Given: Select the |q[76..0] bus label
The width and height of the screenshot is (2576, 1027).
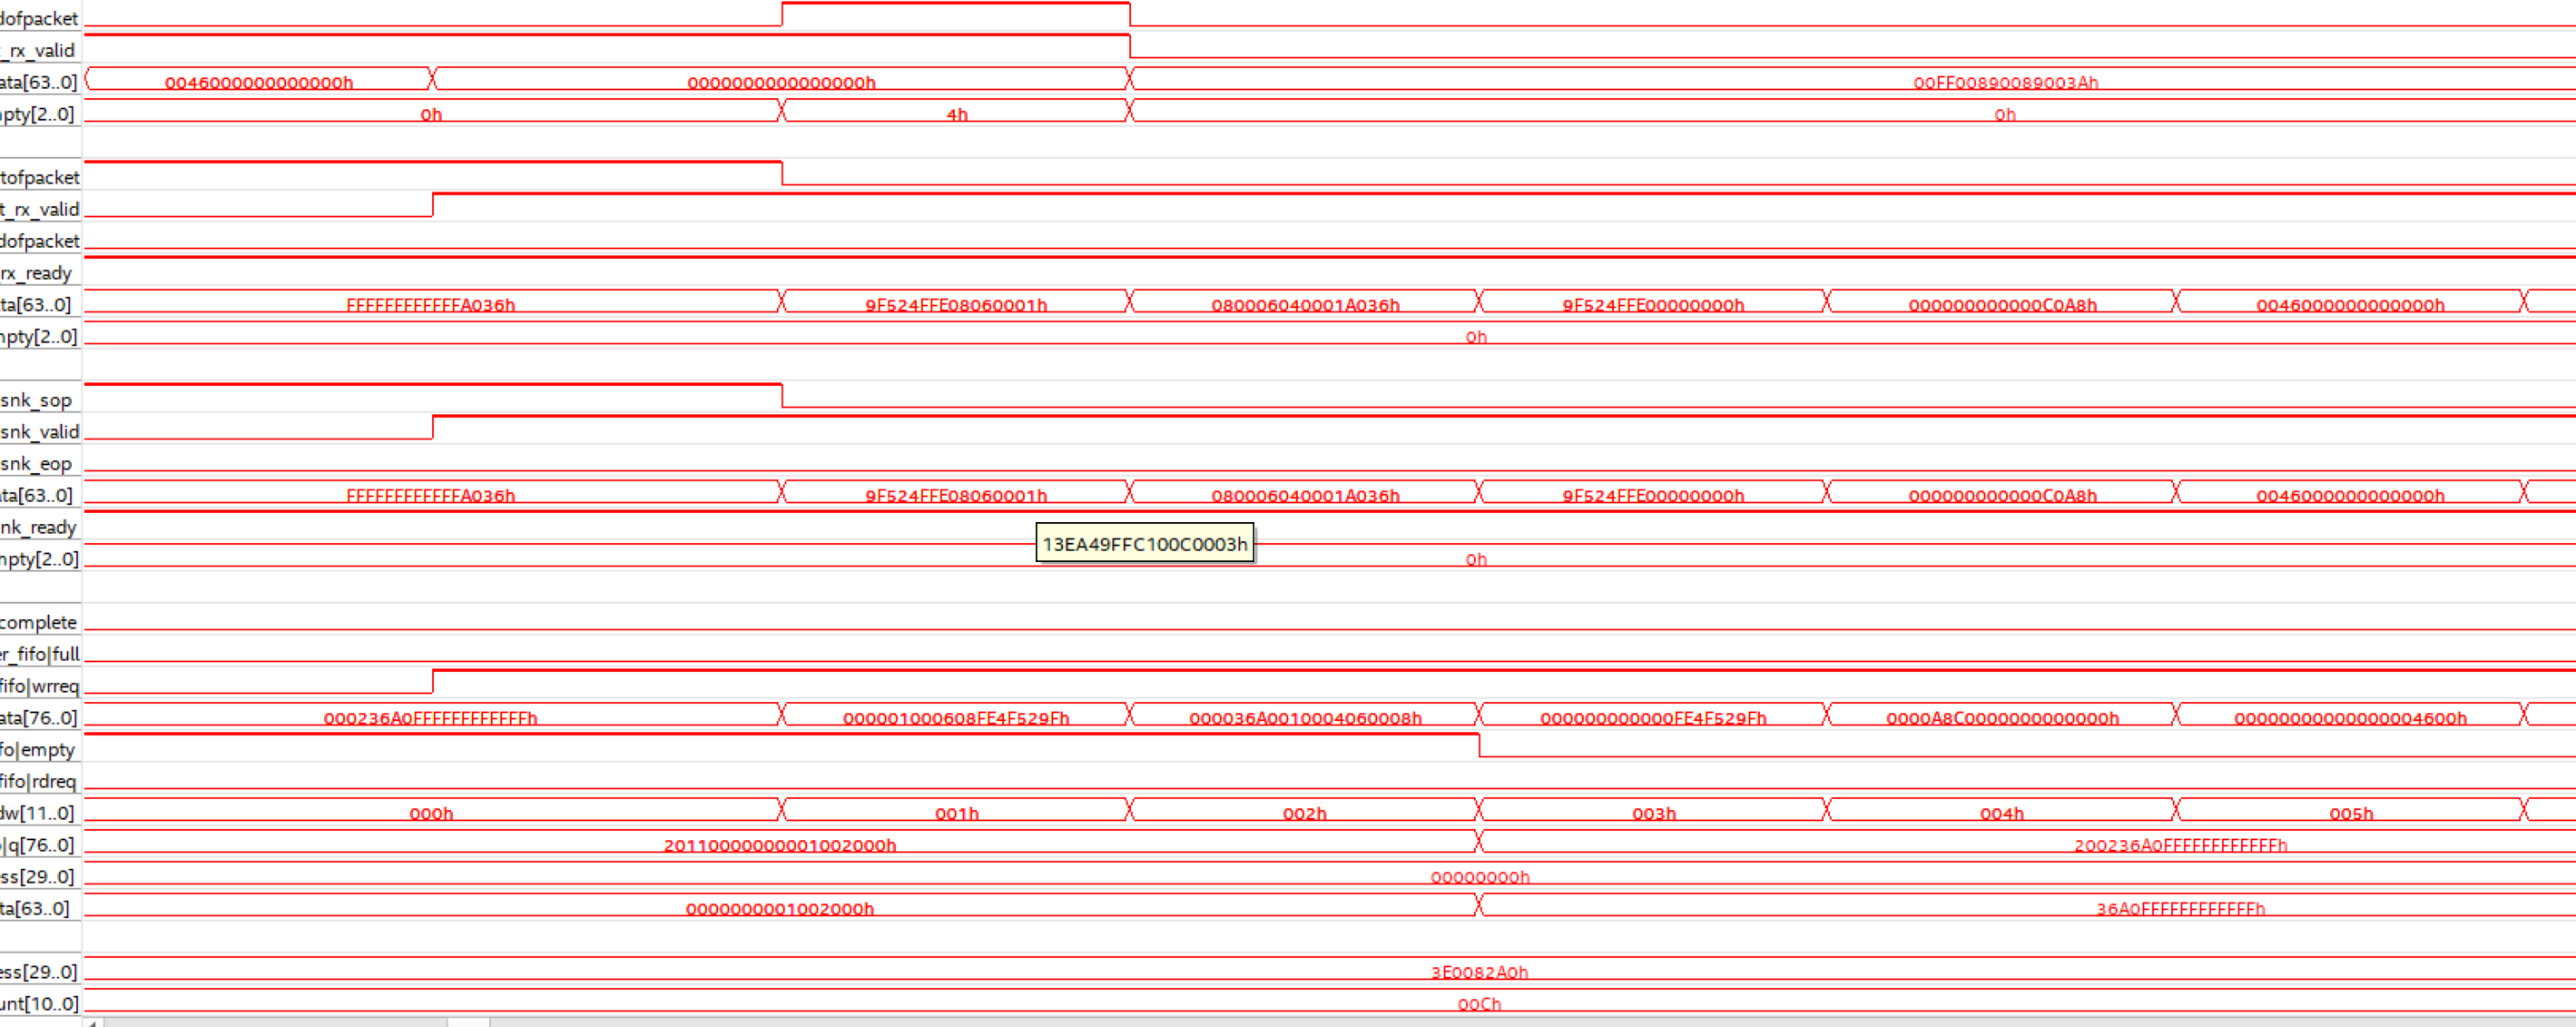Looking at the screenshot, I should coord(38,845).
